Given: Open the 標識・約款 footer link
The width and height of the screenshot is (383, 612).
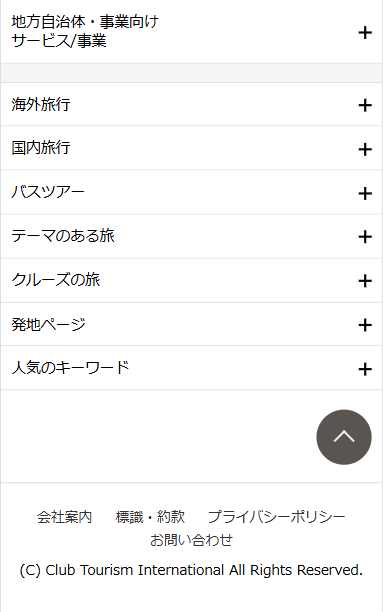Looking at the screenshot, I should tap(150, 517).
